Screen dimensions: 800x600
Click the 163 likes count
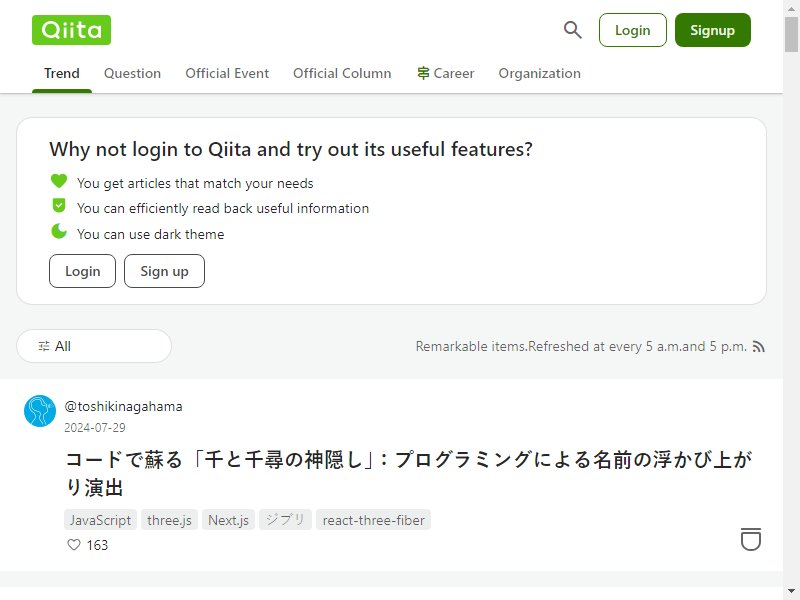[97, 545]
